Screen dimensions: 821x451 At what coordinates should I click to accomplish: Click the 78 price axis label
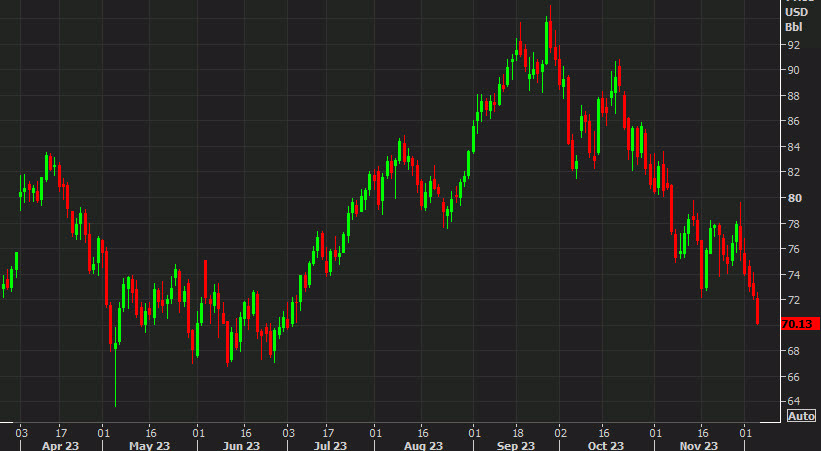point(793,224)
